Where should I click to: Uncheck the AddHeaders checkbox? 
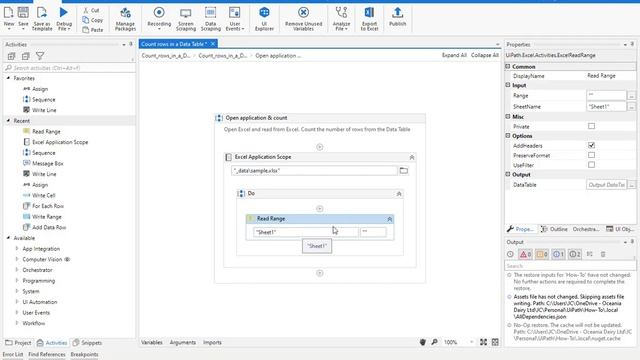(x=591, y=145)
